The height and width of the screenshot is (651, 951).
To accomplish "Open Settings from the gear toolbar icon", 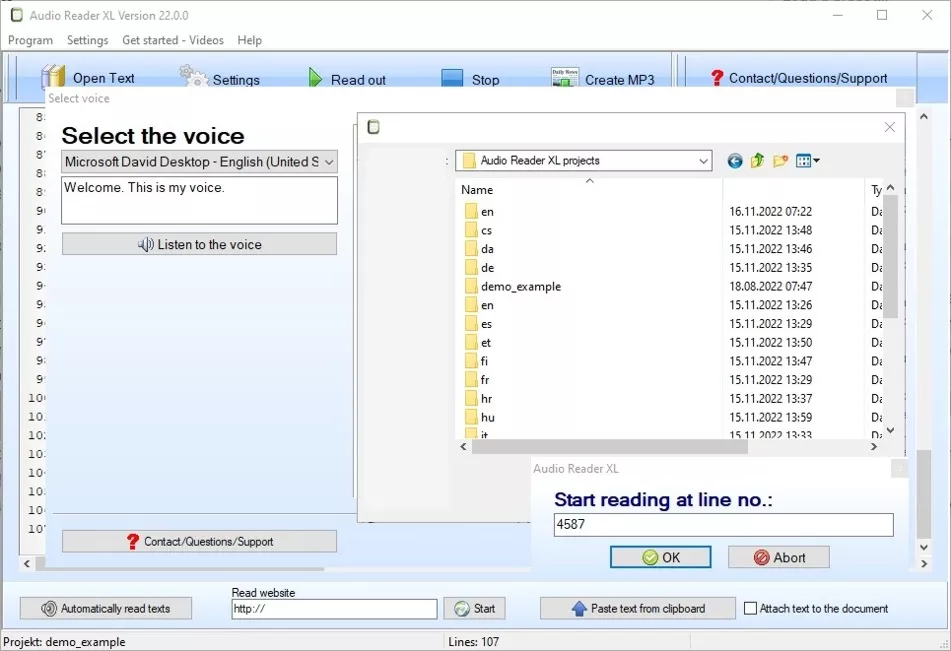I will click(x=193, y=76).
